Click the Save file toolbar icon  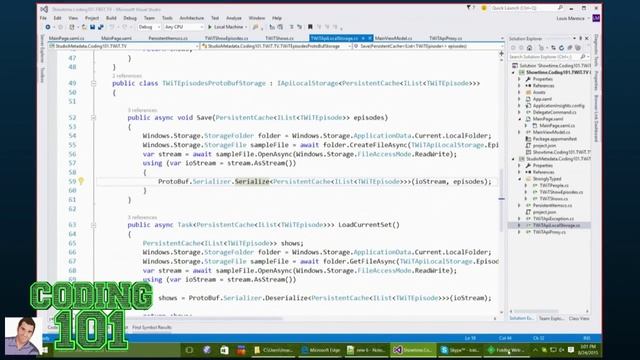click(x=93, y=27)
